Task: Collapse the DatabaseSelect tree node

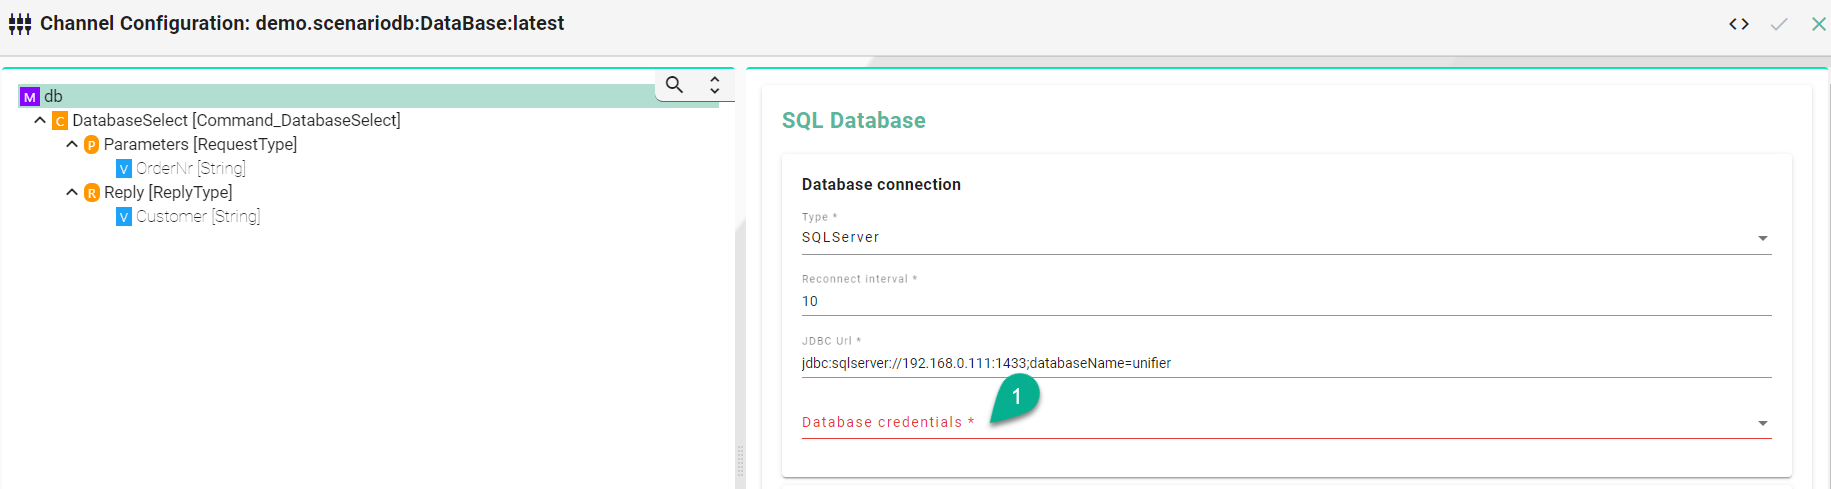Action: coord(40,120)
